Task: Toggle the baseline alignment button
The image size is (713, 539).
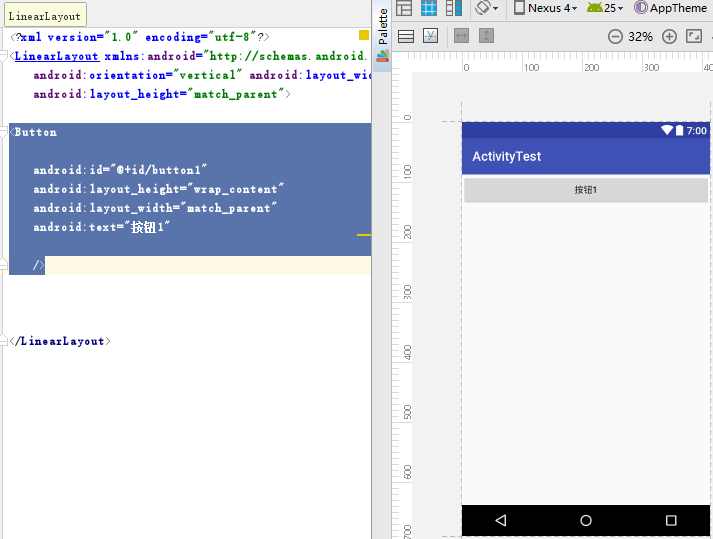Action: pyautogui.click(x=431, y=36)
